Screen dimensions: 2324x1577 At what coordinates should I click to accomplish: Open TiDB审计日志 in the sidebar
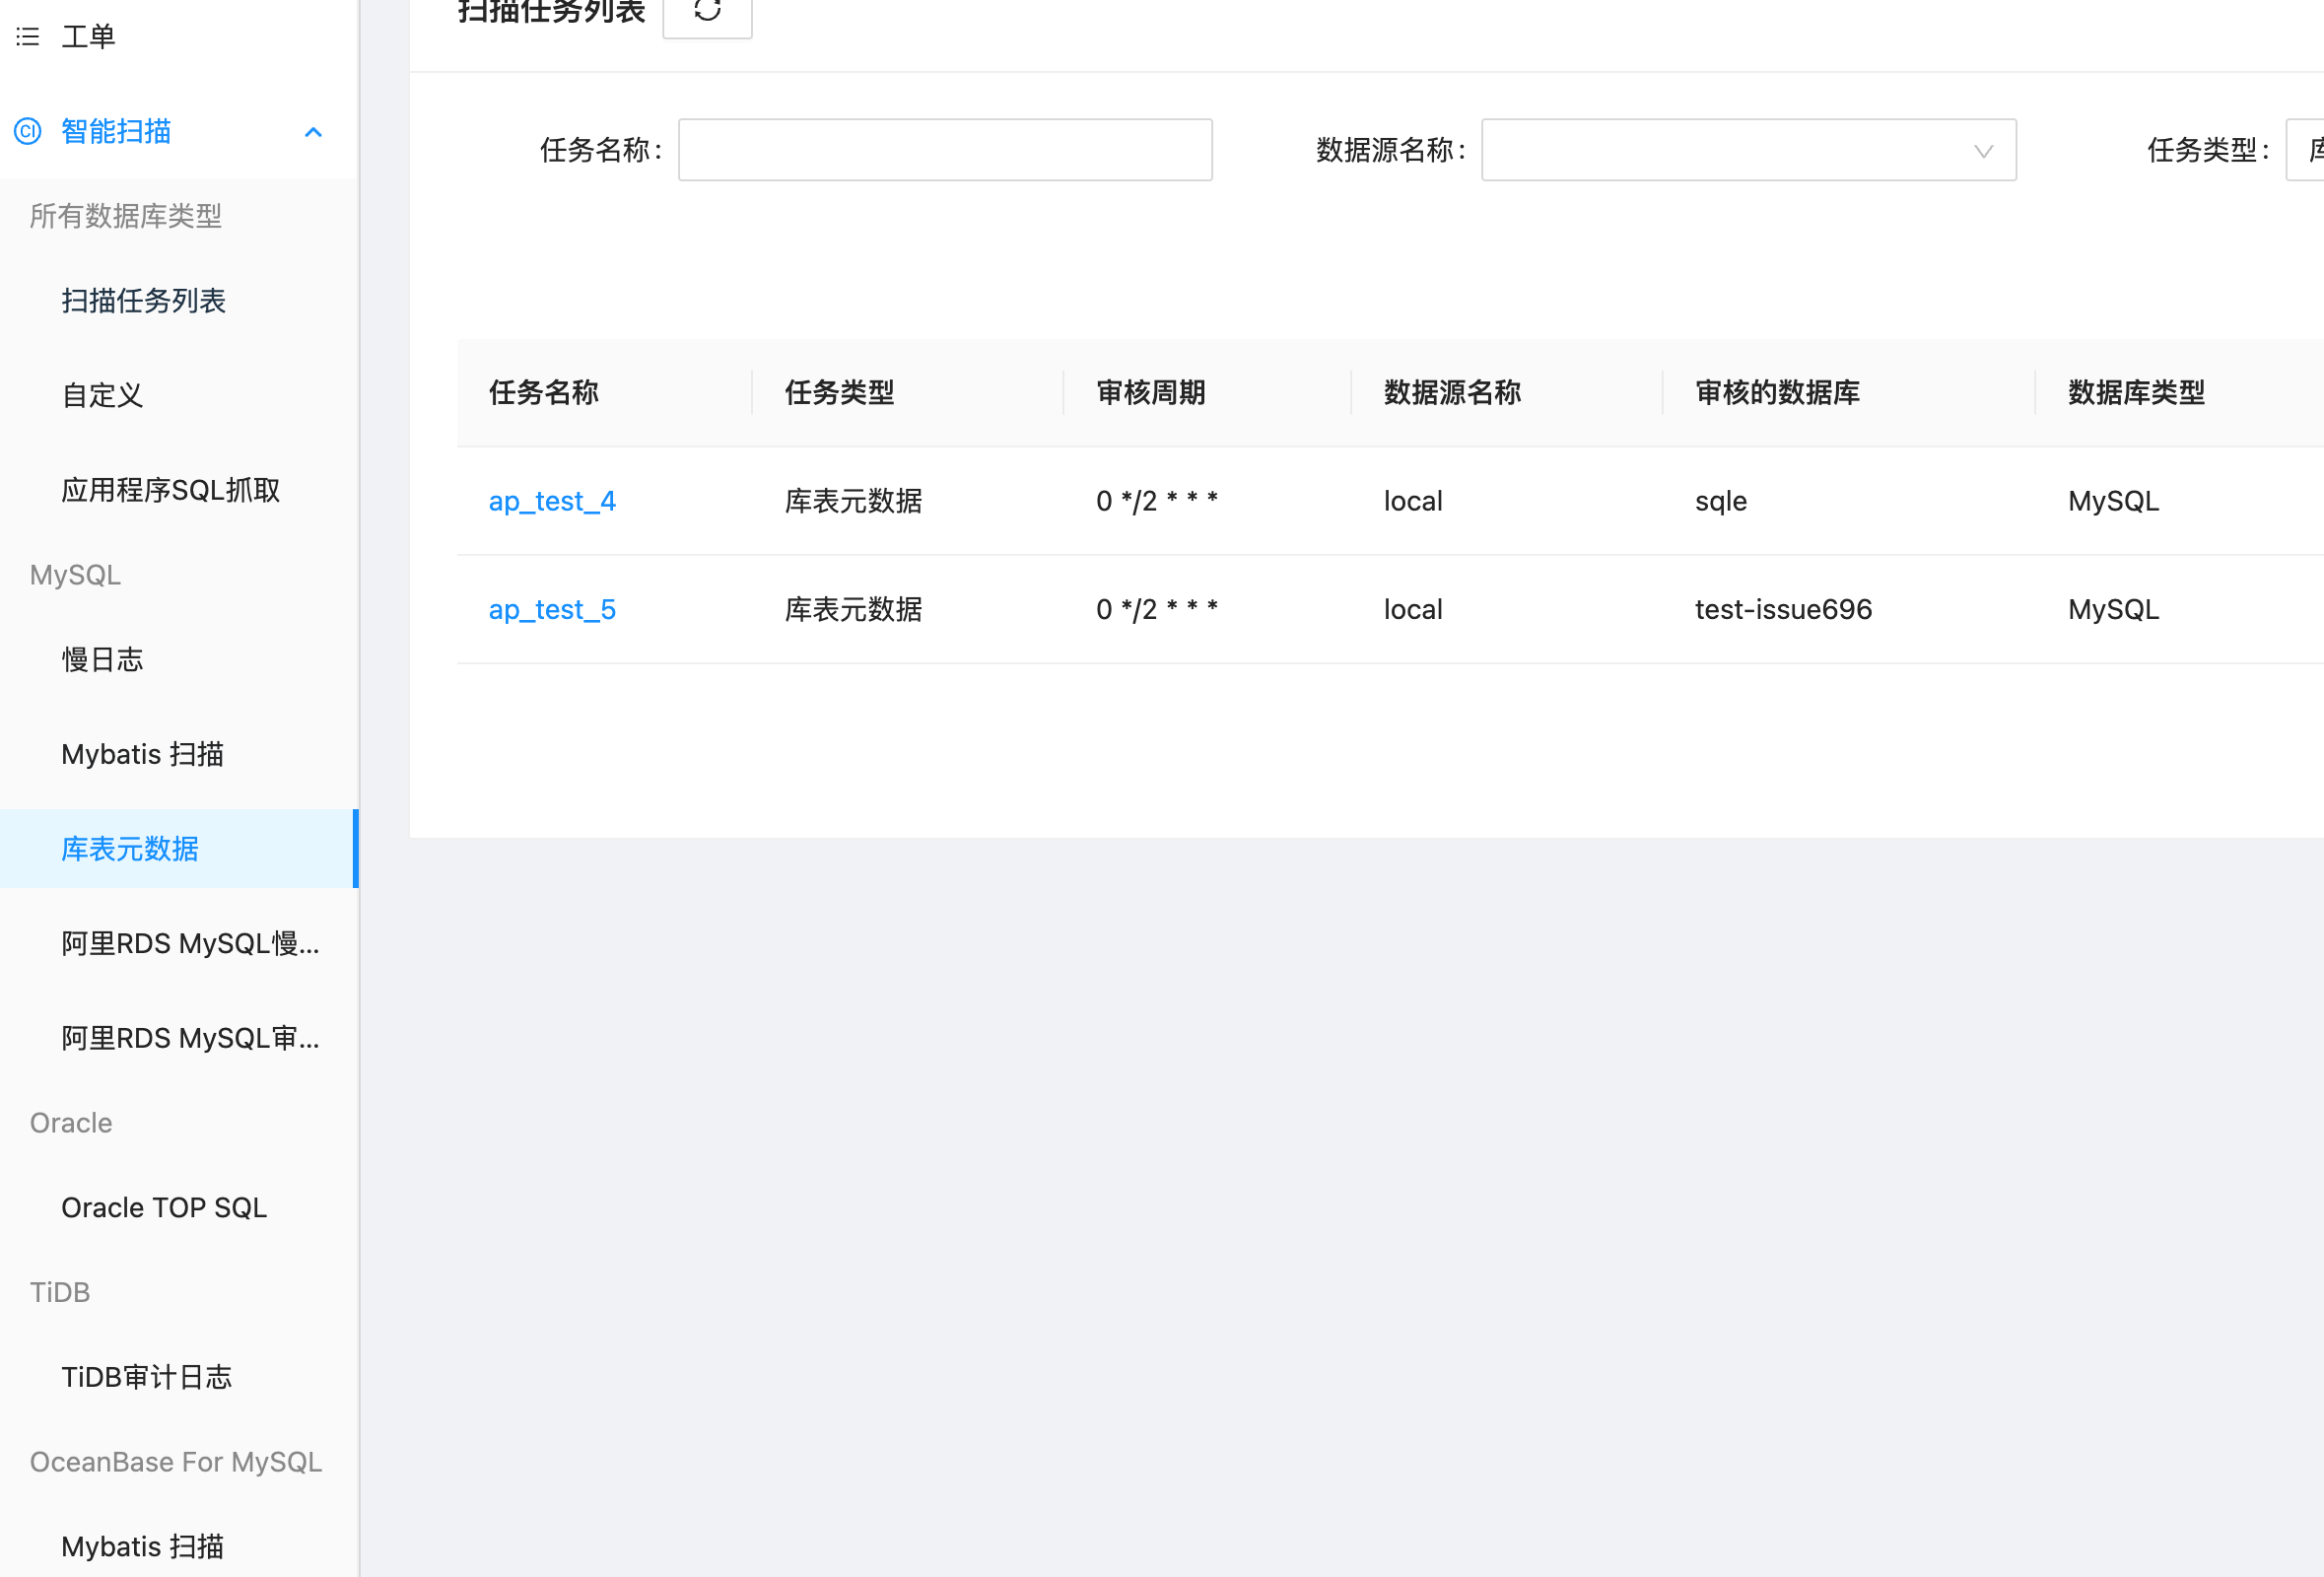point(147,1377)
